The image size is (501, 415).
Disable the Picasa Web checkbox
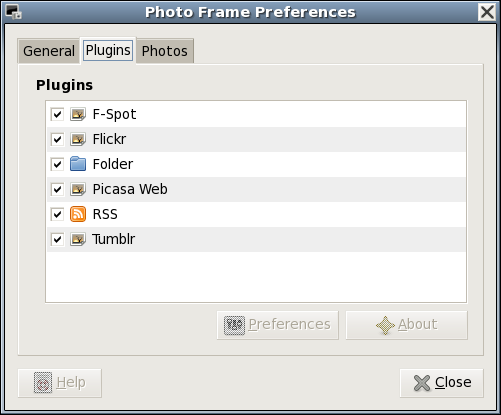pos(57,189)
